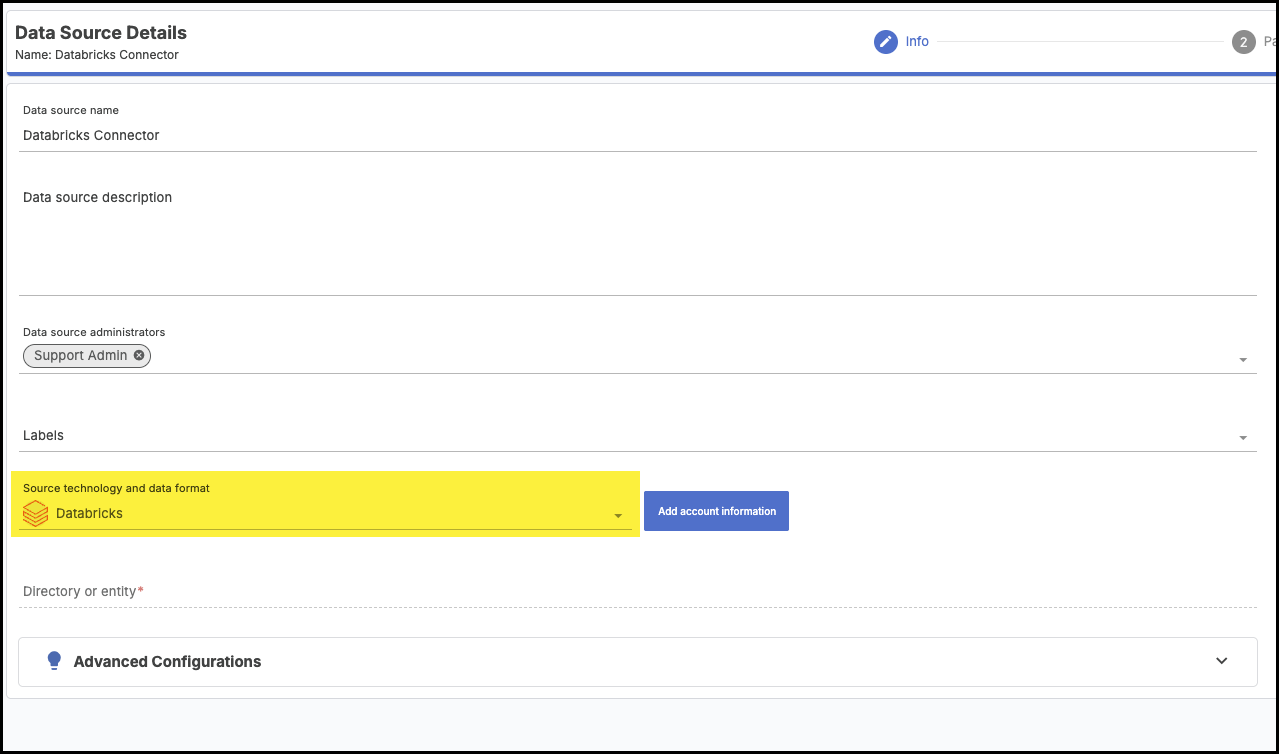Click the Data Source Details heading
1279x754 pixels.
pyautogui.click(x=100, y=32)
